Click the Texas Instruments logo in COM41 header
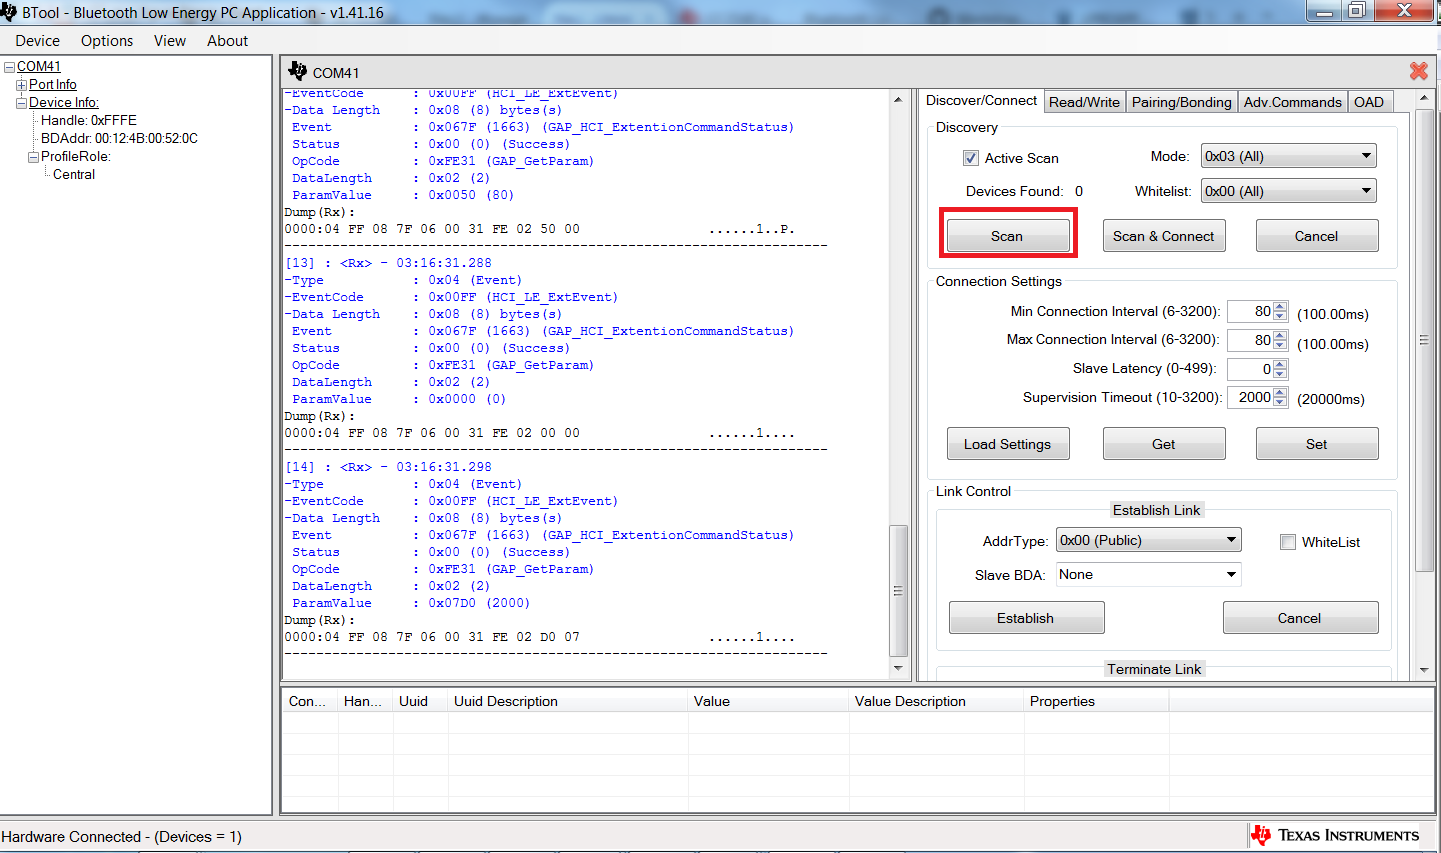 pos(297,71)
